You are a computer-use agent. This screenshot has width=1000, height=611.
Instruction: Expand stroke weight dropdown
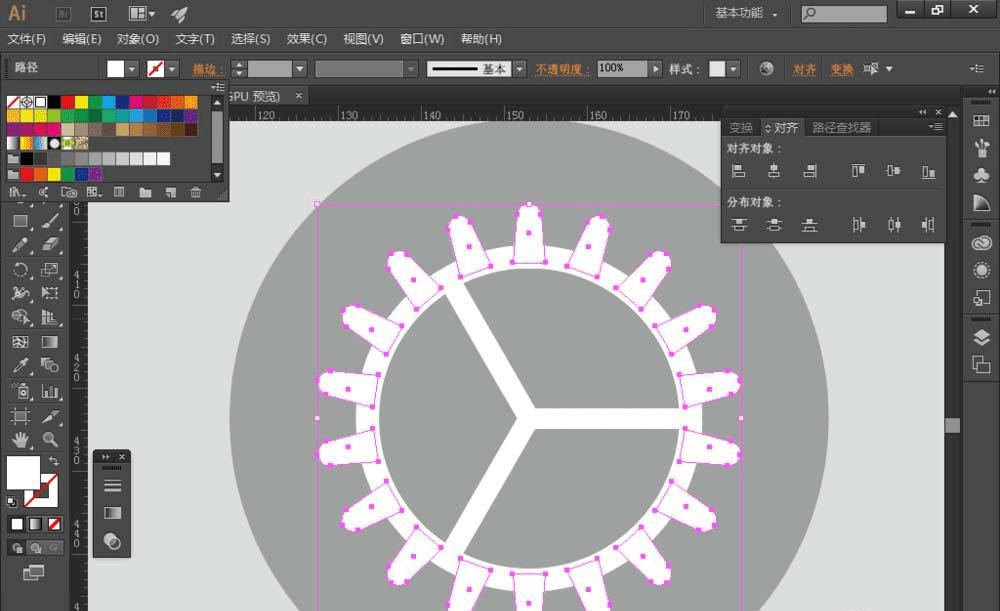click(x=300, y=69)
